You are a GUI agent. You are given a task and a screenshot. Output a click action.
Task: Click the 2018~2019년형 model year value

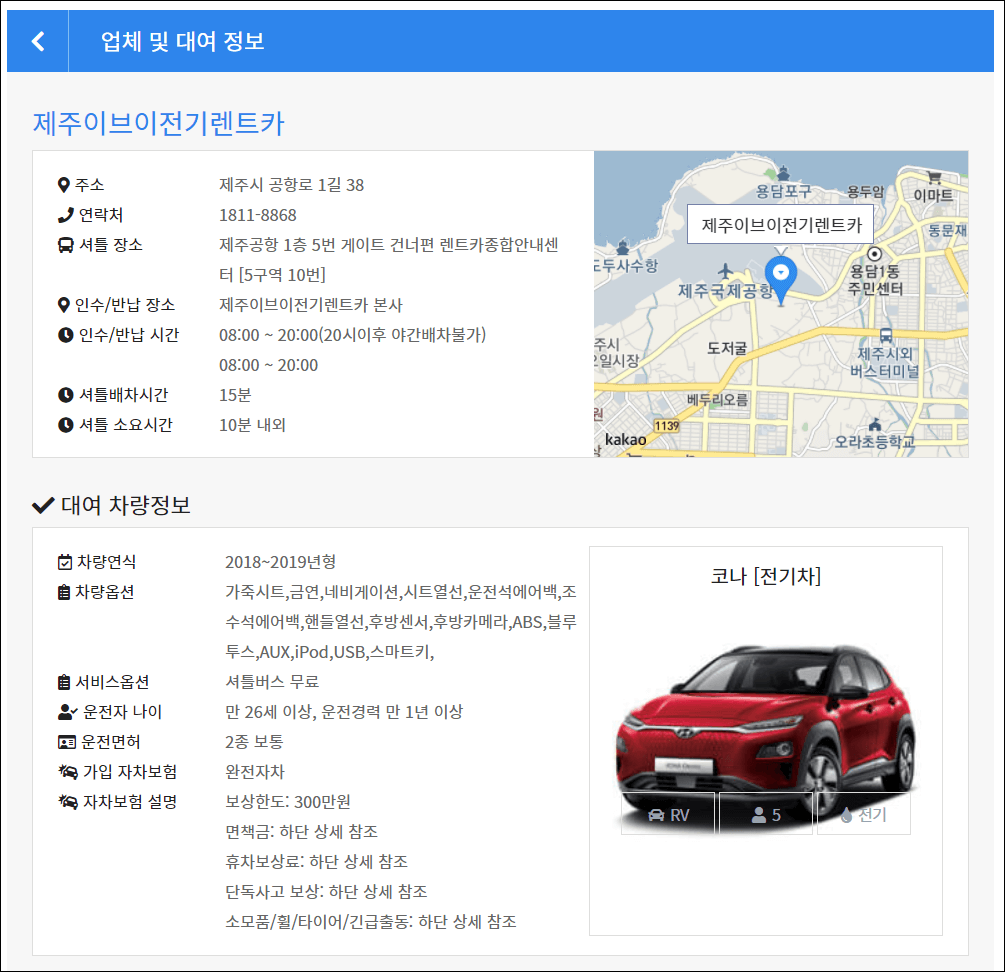(x=281, y=562)
